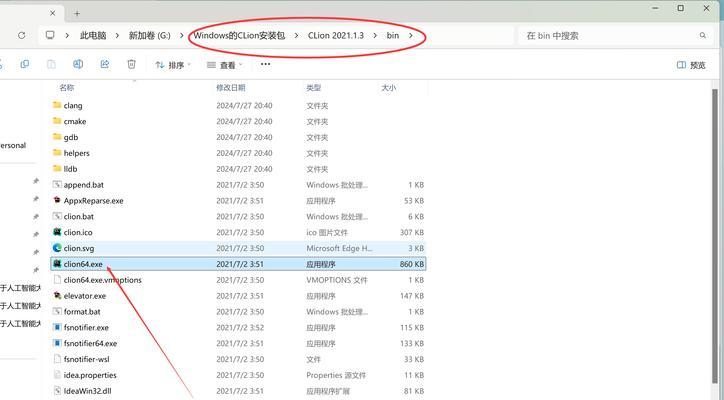Click the elevator.exe icon

pos(57,295)
